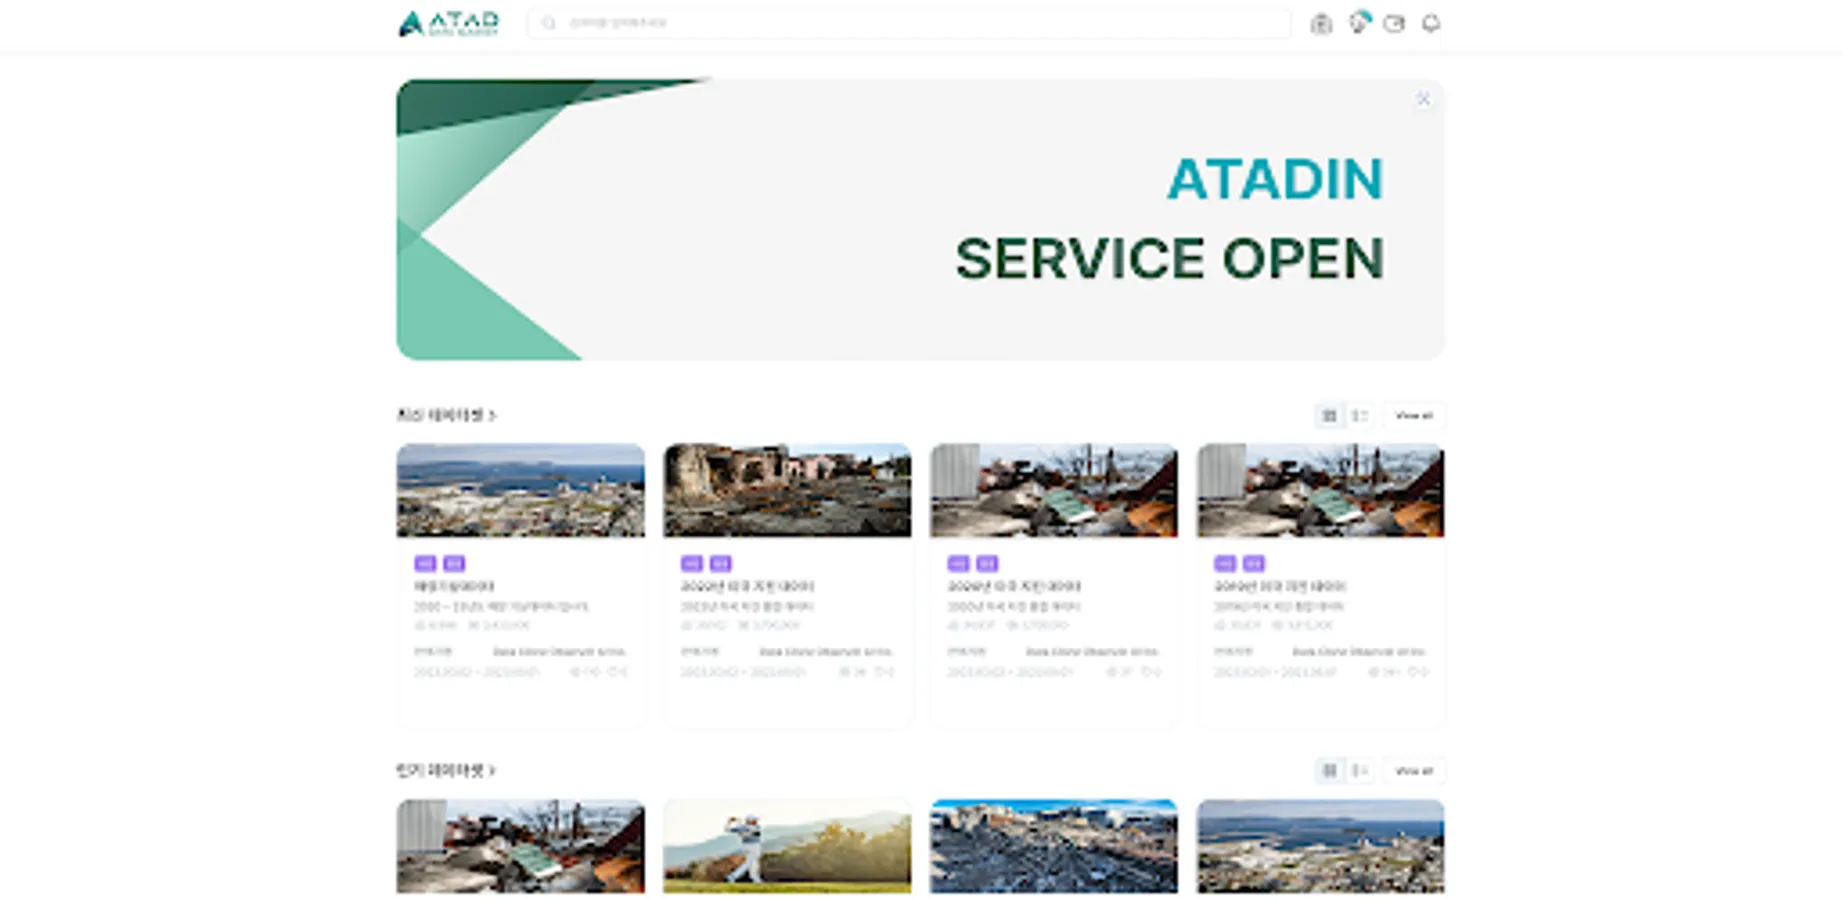The height and width of the screenshot is (900, 1843).
Task: Switch the top dataset section to grid view
Action: pyautogui.click(x=1329, y=415)
